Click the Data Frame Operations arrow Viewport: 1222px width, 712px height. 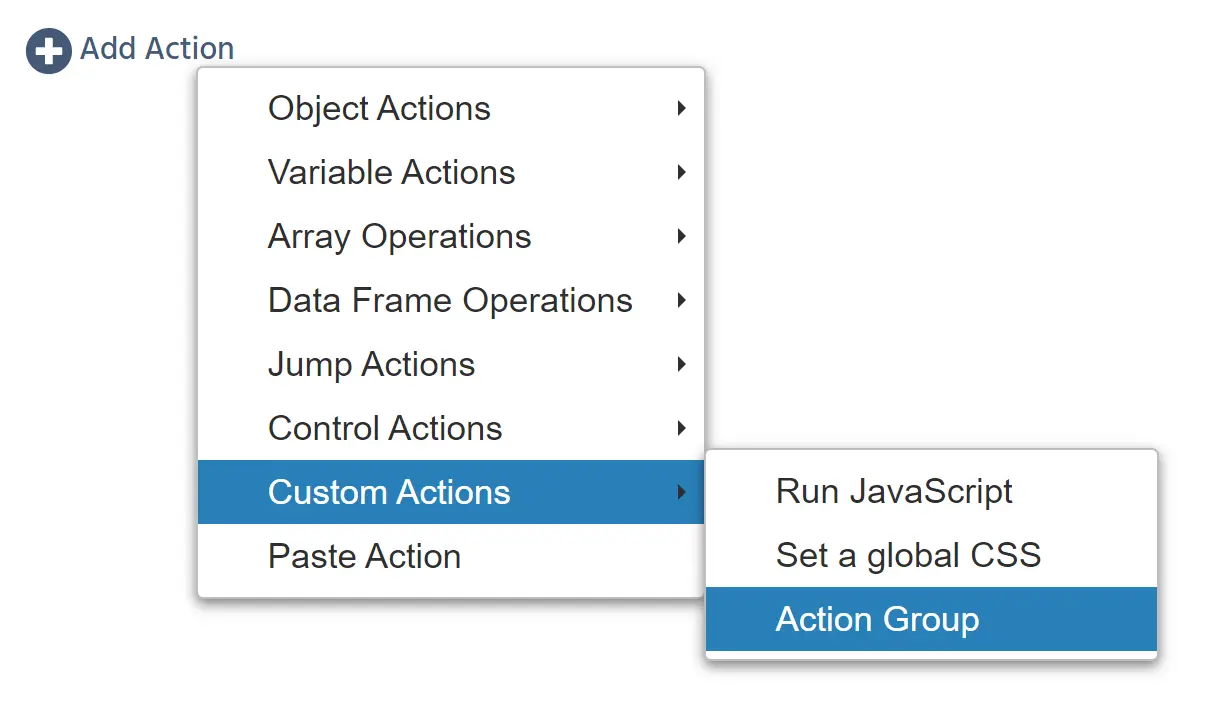pos(681,300)
